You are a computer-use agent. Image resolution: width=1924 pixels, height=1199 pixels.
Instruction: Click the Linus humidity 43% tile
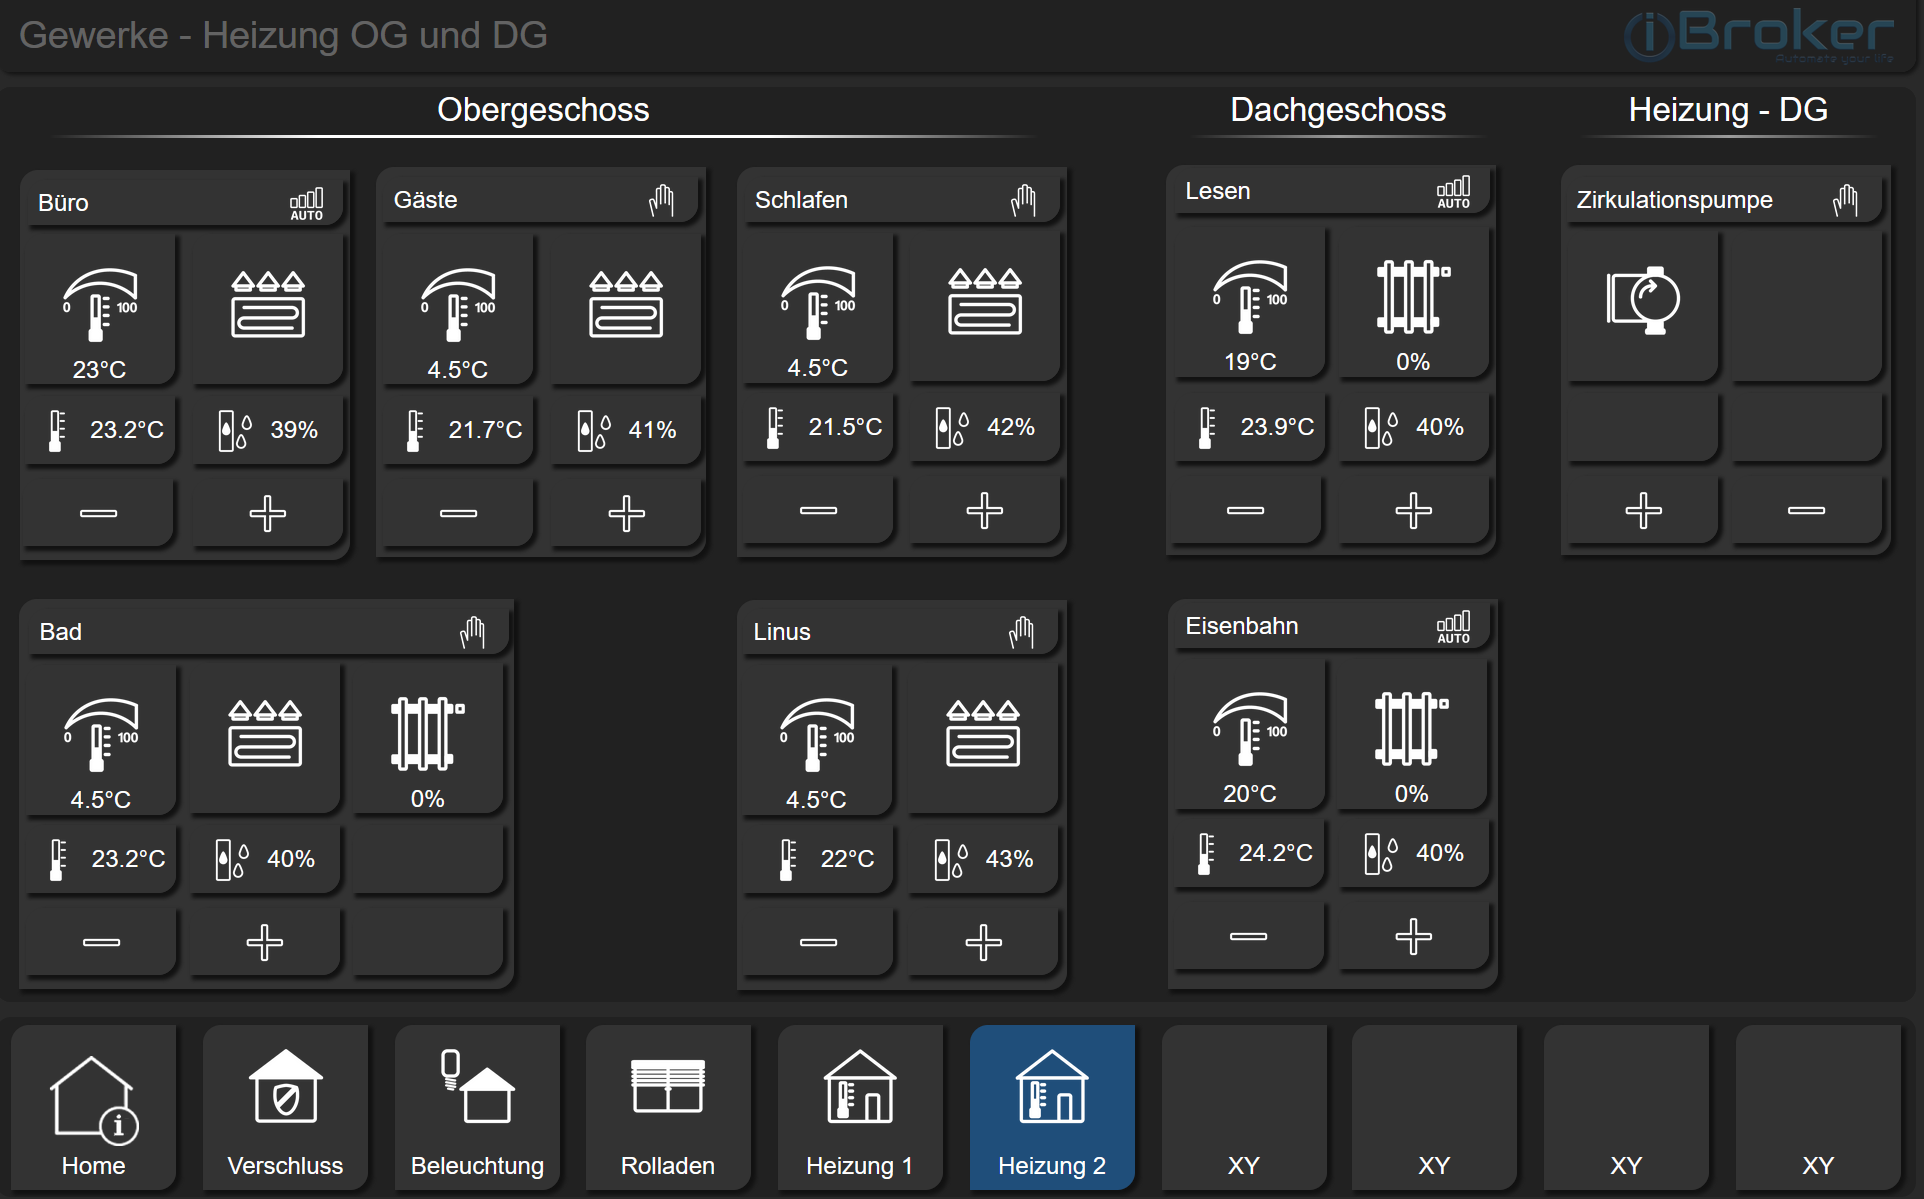click(983, 858)
